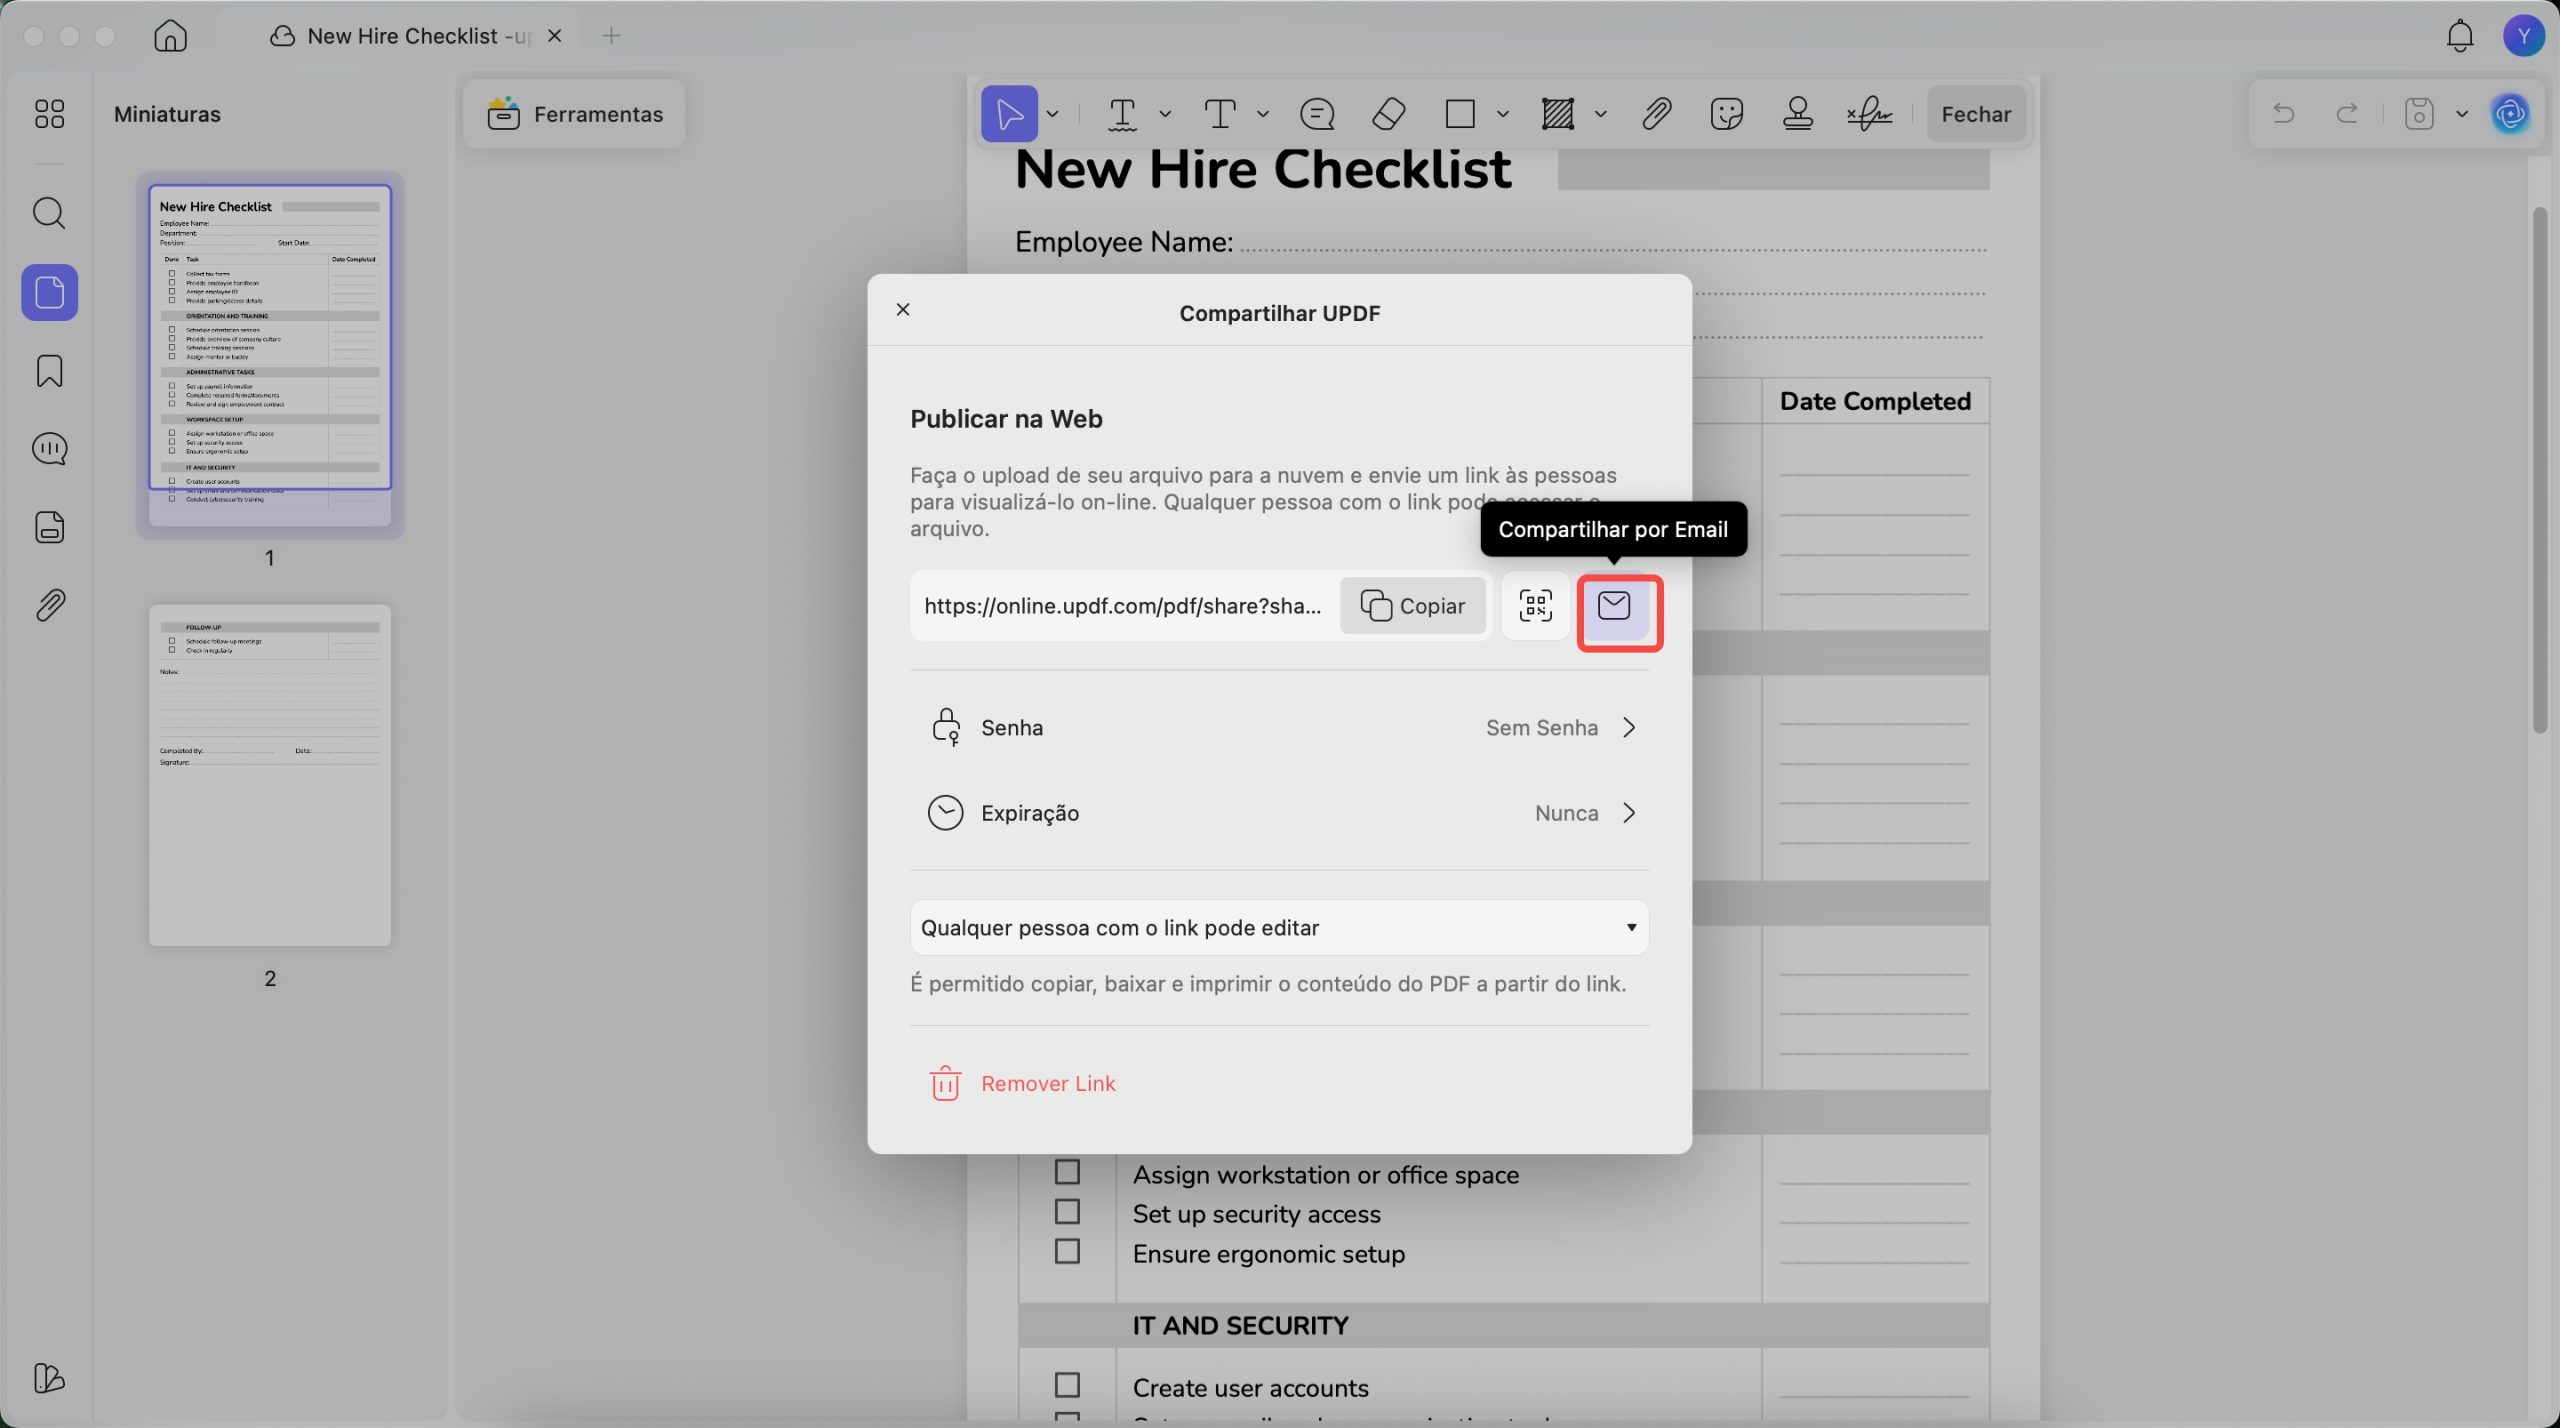Select the page thumbnails panel icon

[x=49, y=292]
